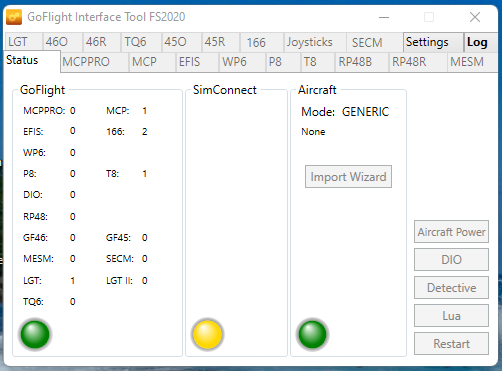This screenshot has height=371, width=502.
Task: Click the '166:' device label
Action: click(115, 132)
